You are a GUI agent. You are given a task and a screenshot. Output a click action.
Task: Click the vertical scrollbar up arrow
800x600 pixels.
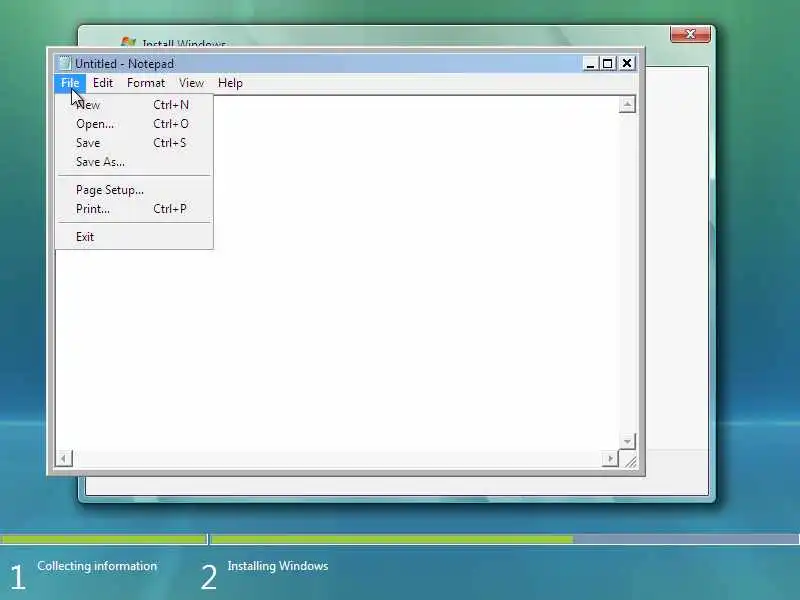pyautogui.click(x=627, y=105)
